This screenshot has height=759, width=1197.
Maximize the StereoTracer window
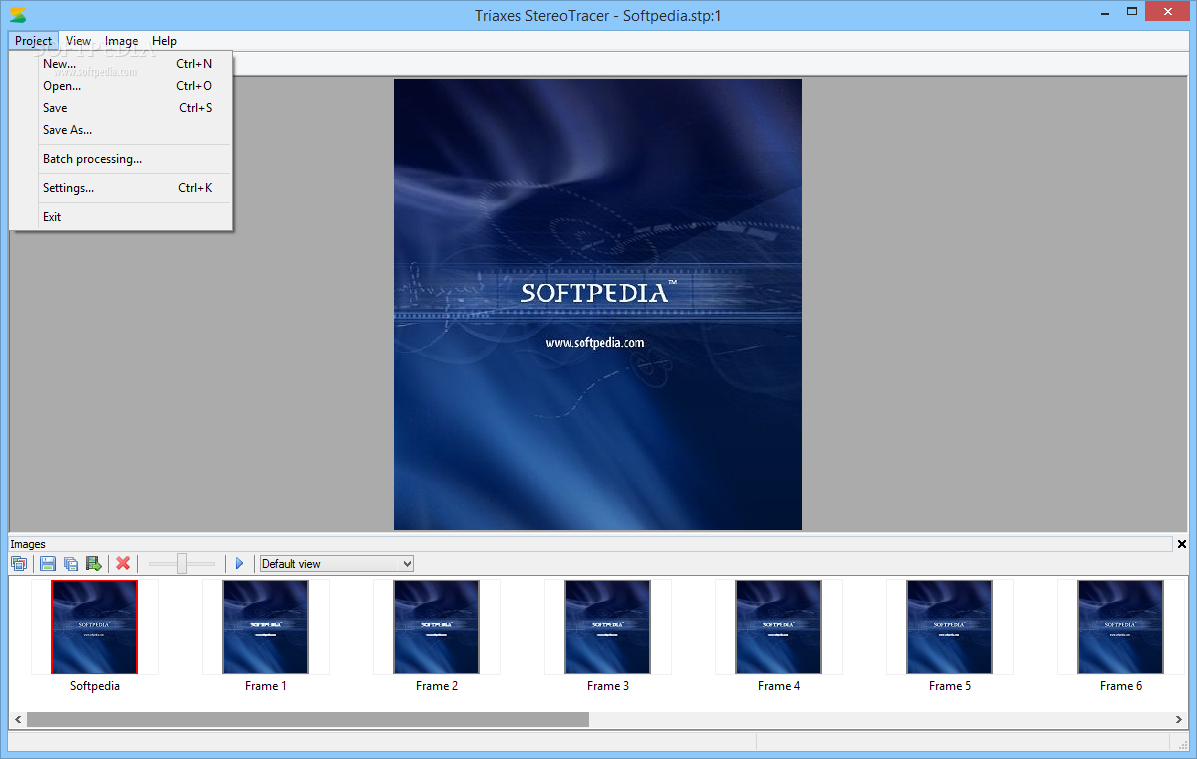(x=1132, y=12)
